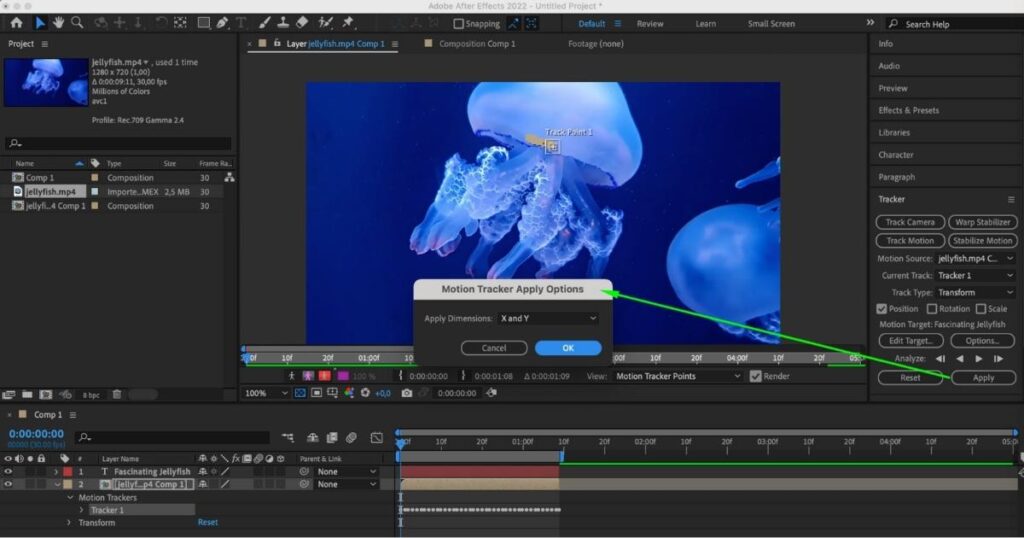Image resolution: width=1024 pixels, height=538 pixels.
Task: Pick the Eraser tool
Action: (x=303, y=23)
